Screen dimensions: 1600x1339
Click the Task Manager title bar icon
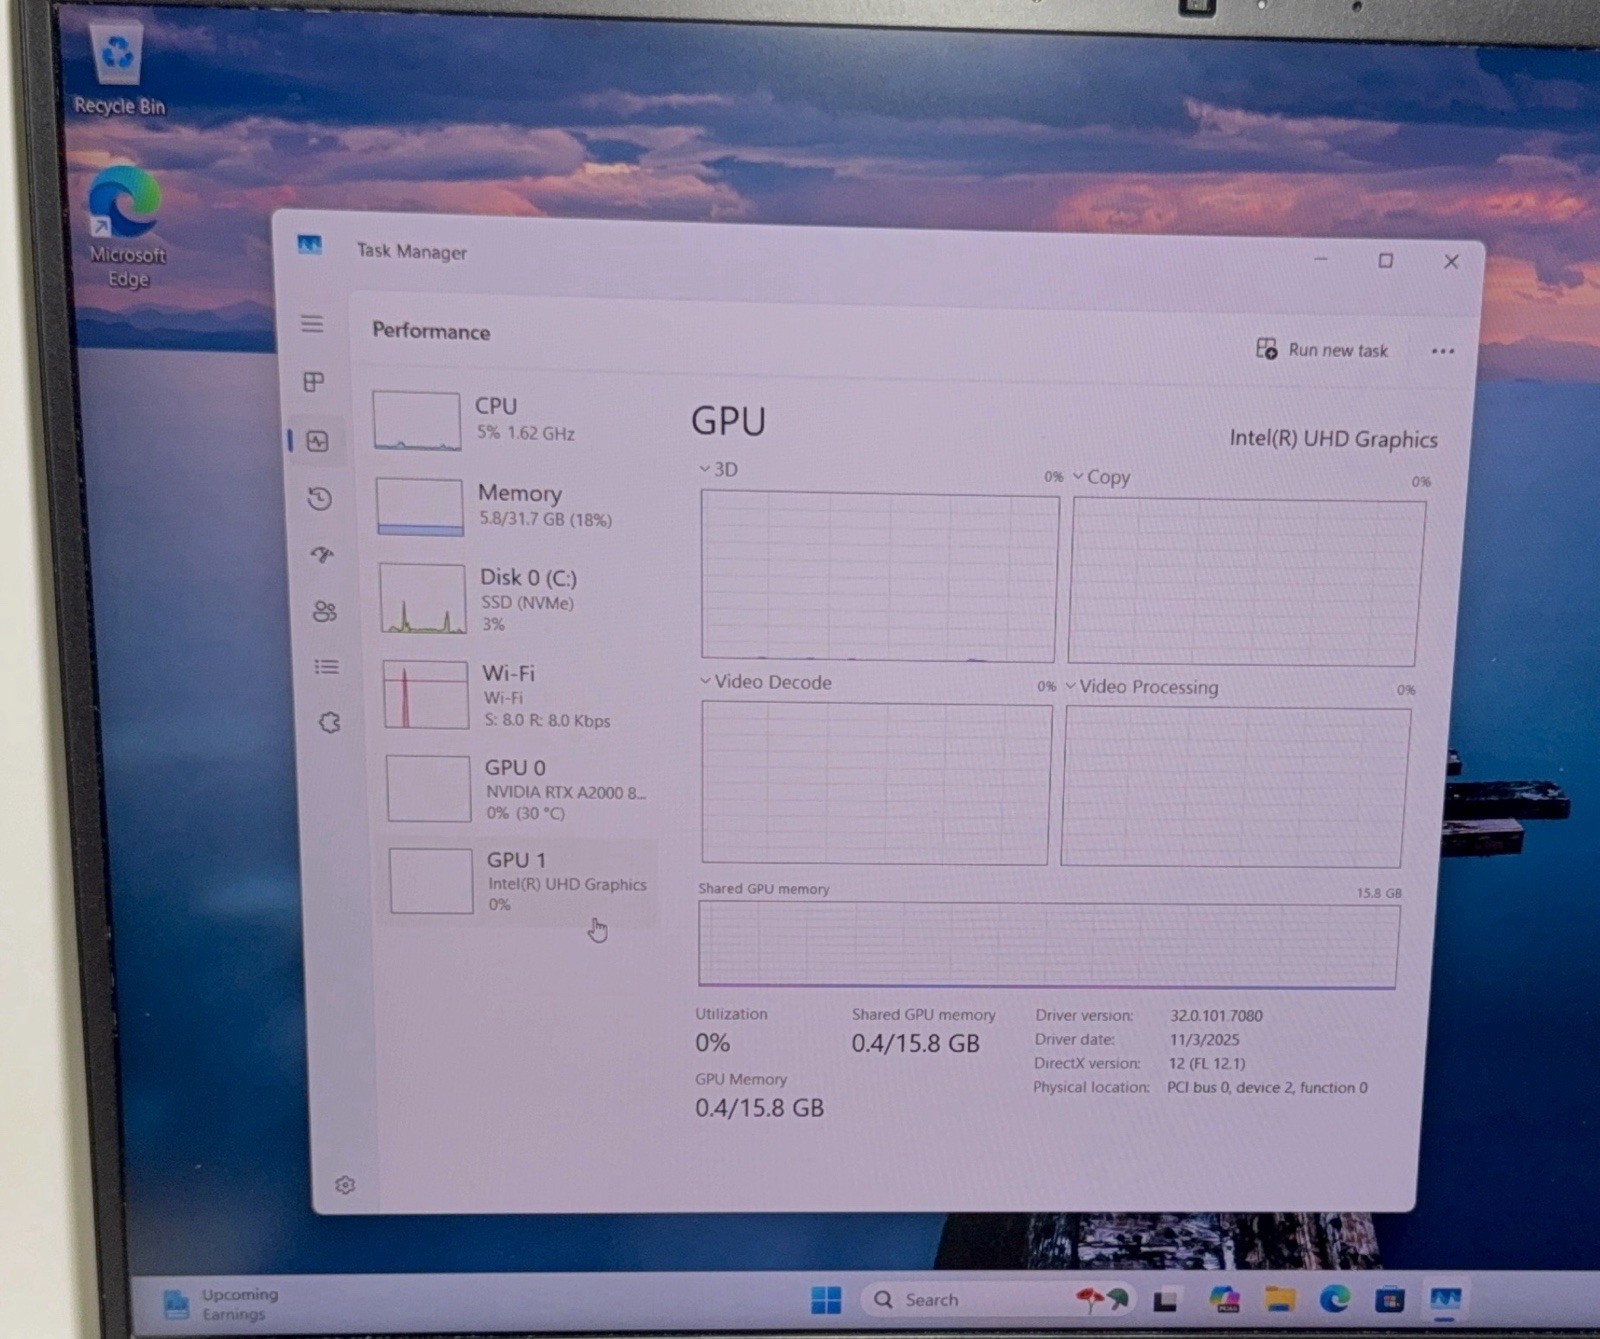[x=309, y=245]
